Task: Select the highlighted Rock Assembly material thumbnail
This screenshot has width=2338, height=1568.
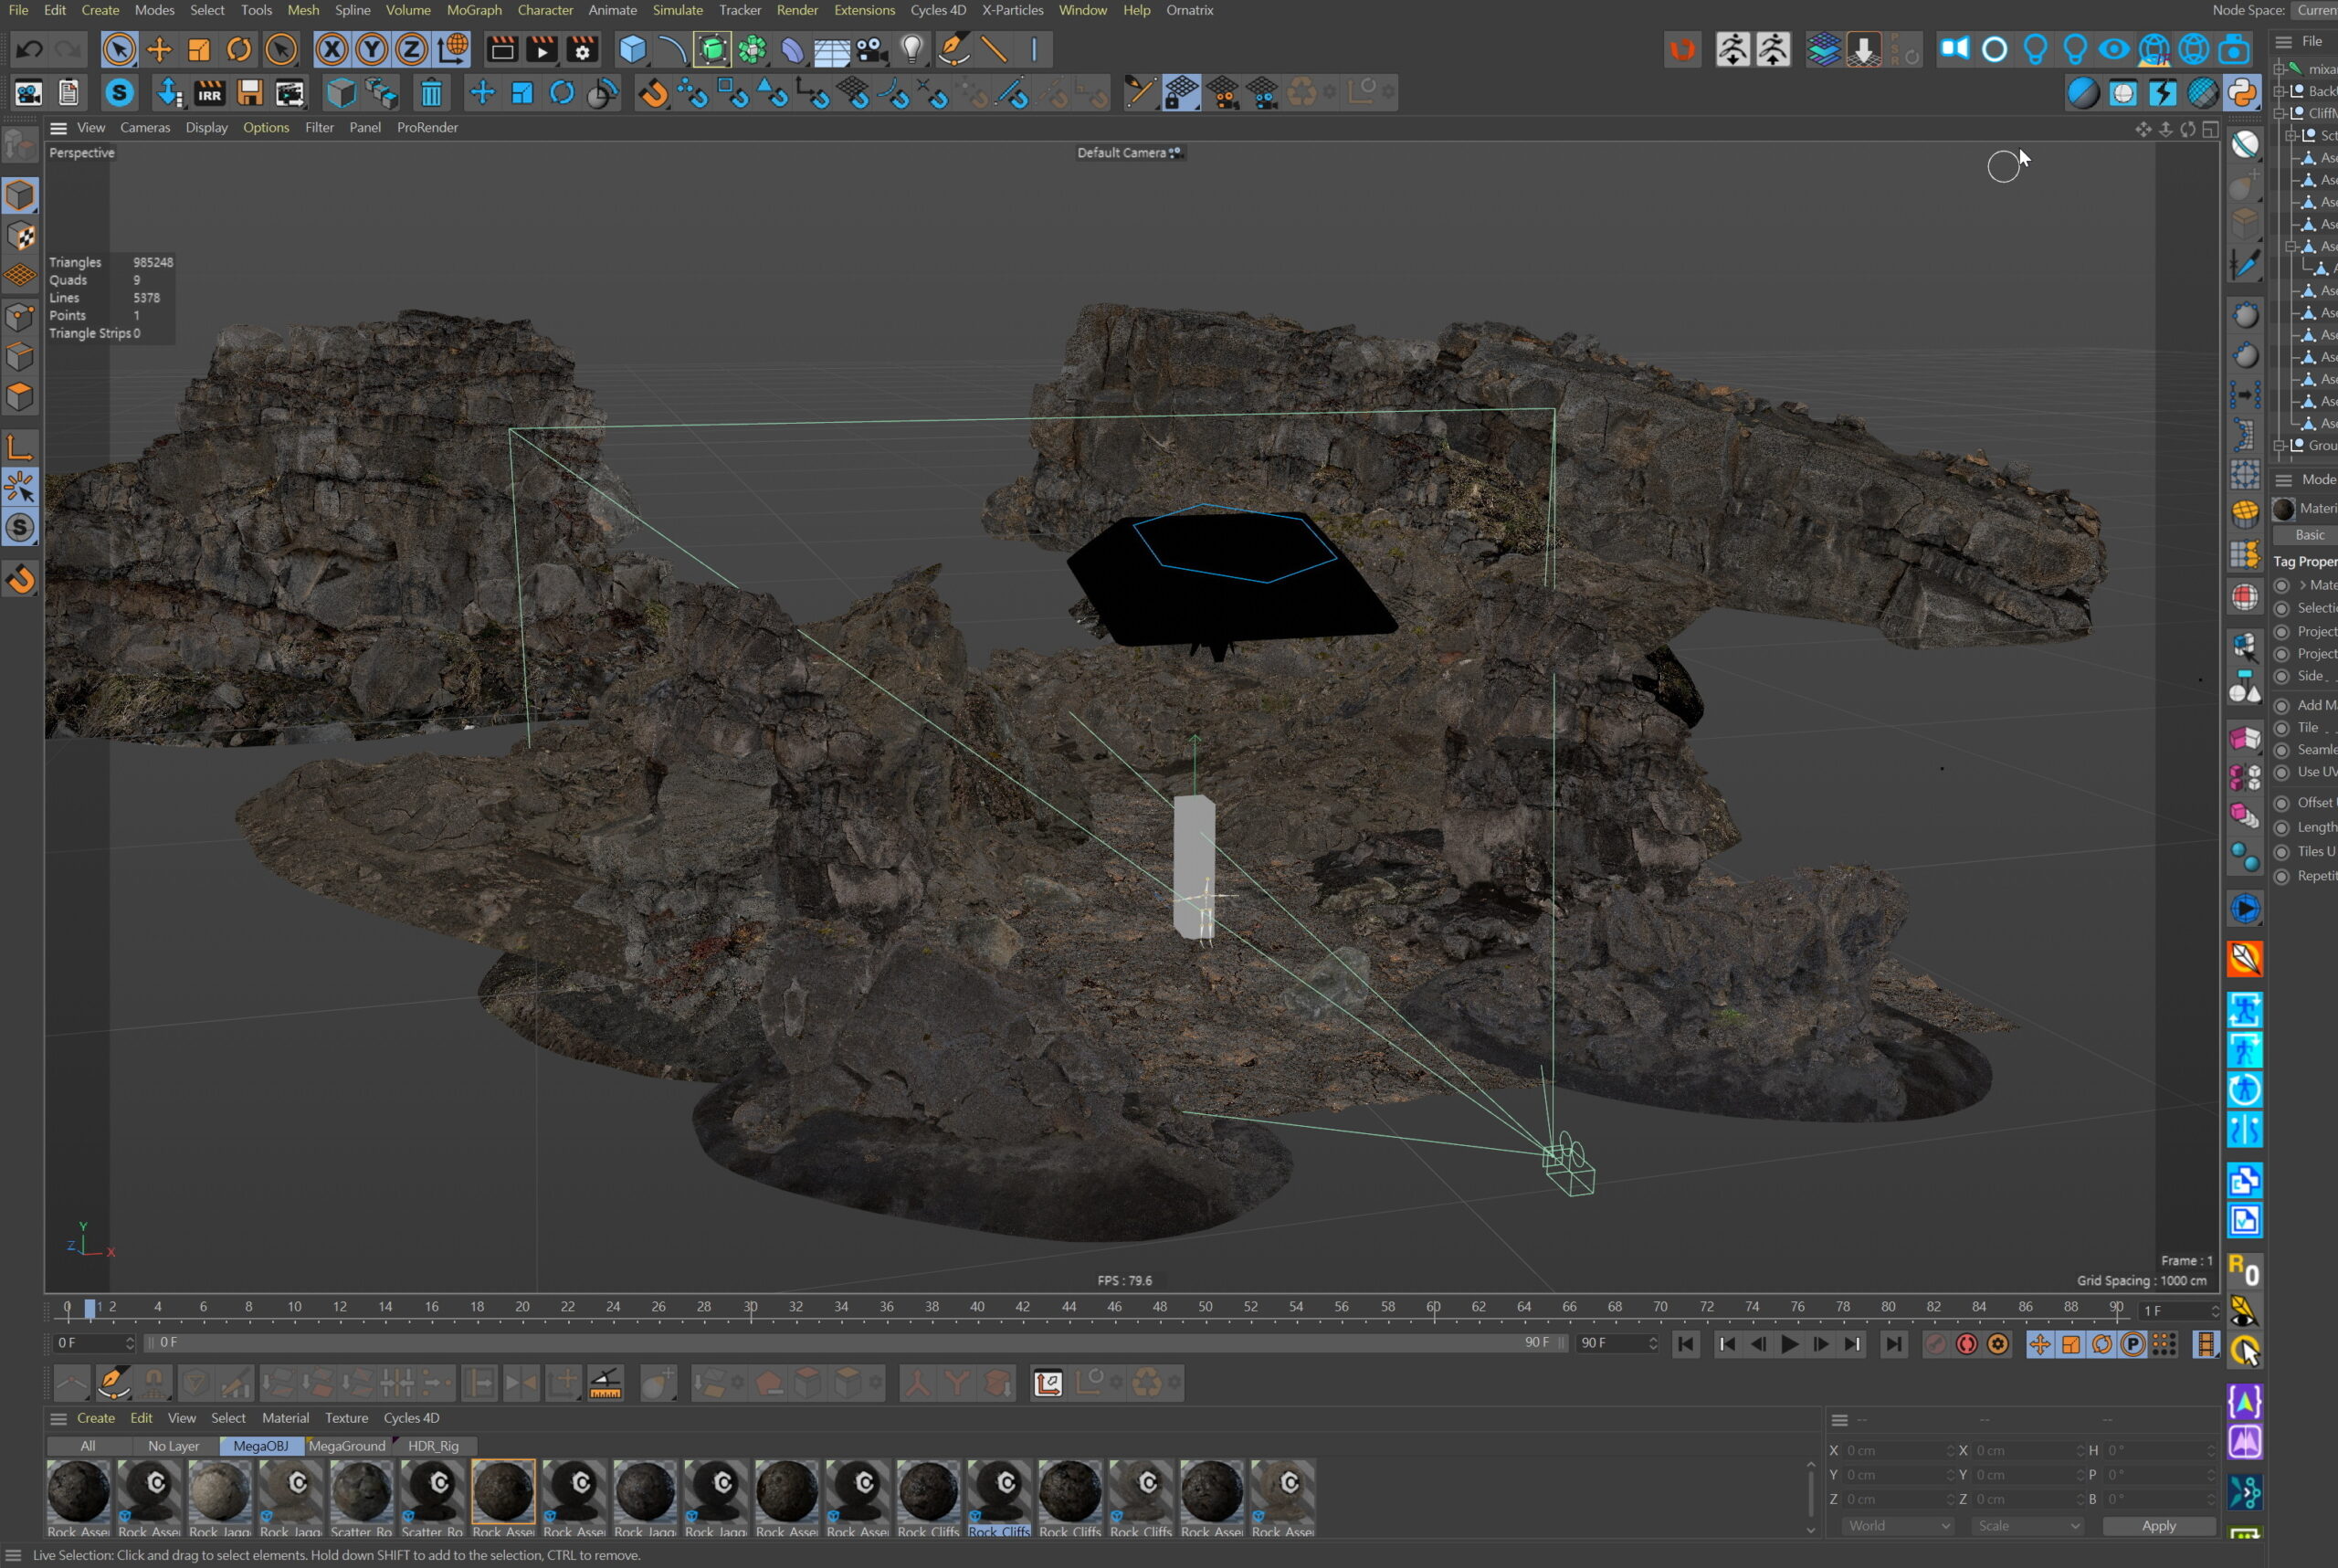Action: point(503,1492)
